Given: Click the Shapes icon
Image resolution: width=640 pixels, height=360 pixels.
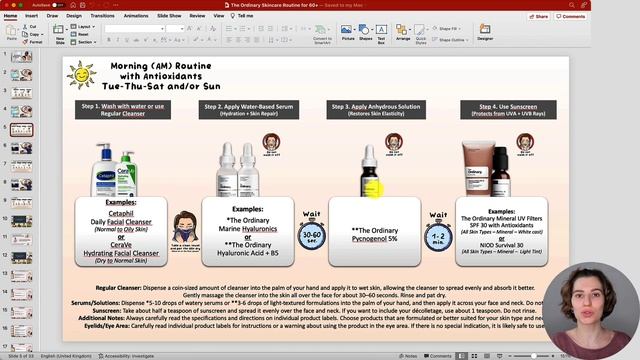Looking at the screenshot, I should tap(364, 29).
